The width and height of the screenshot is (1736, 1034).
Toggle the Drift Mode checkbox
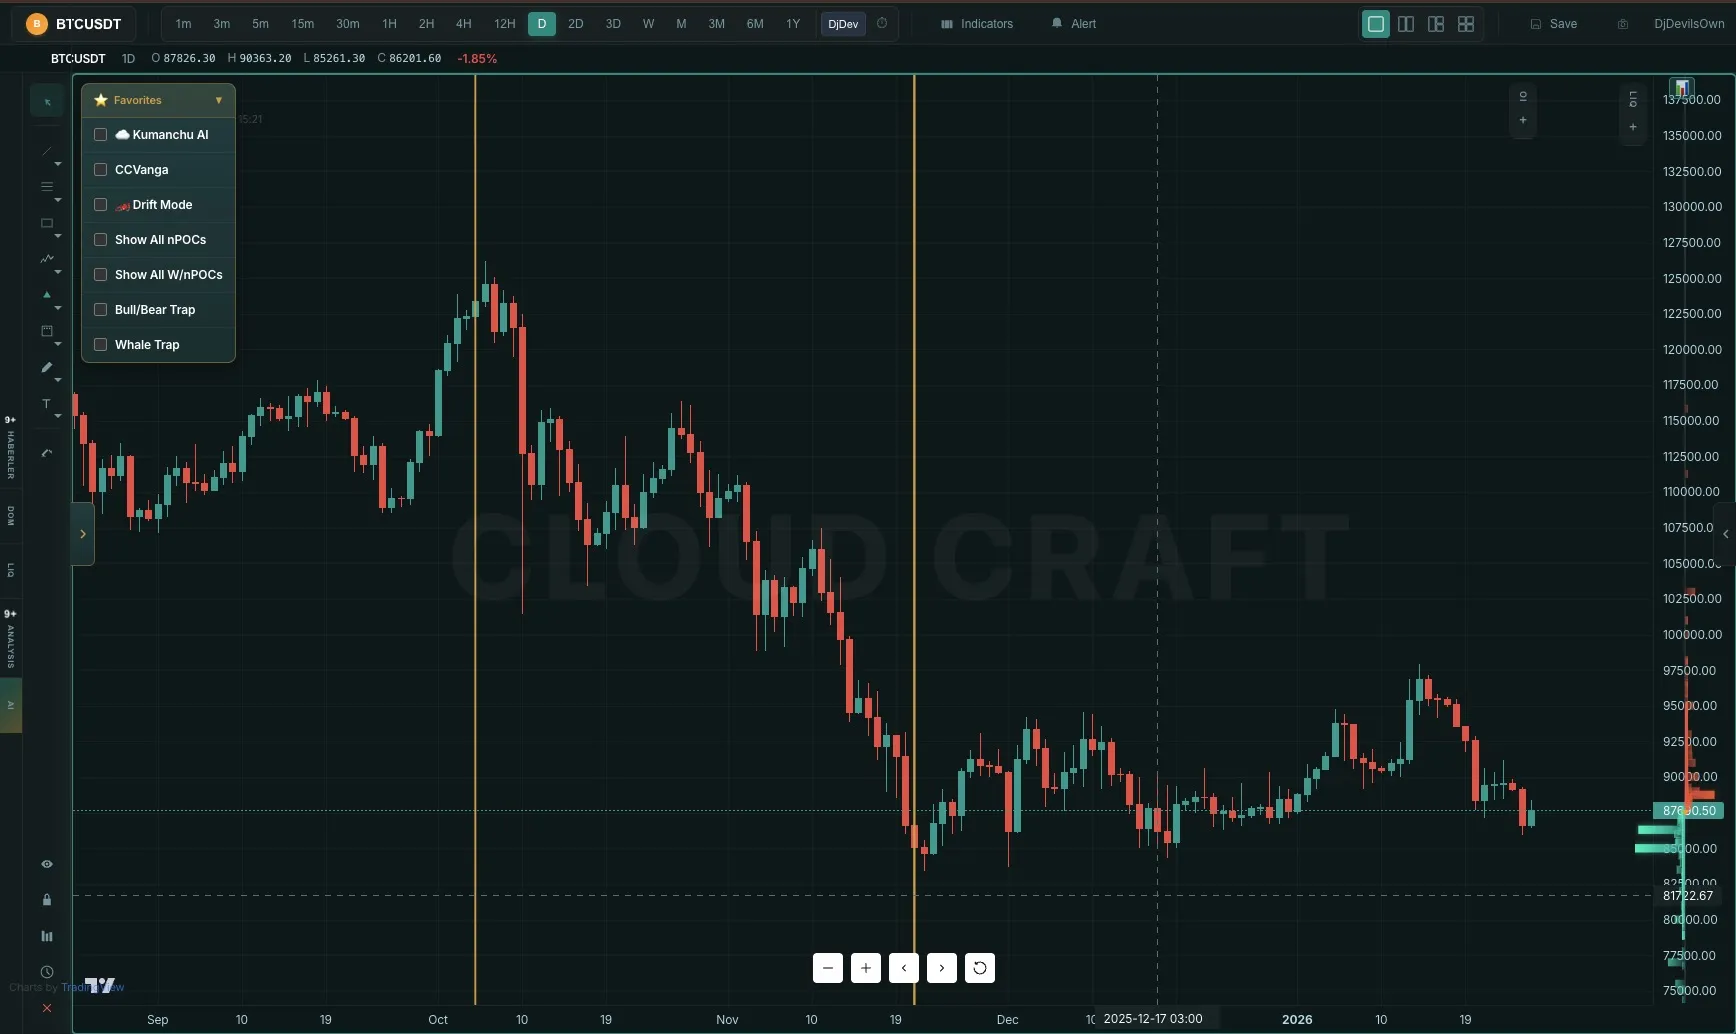pyautogui.click(x=100, y=205)
